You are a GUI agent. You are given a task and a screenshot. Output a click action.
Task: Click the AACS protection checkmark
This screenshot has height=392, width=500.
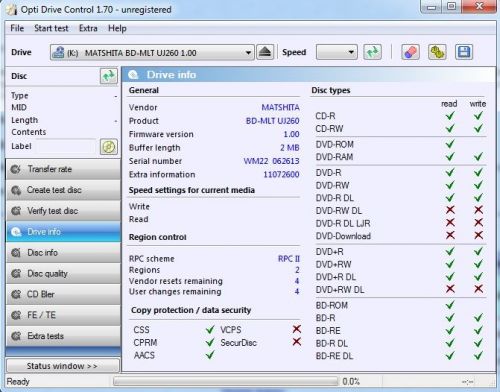[x=210, y=355]
